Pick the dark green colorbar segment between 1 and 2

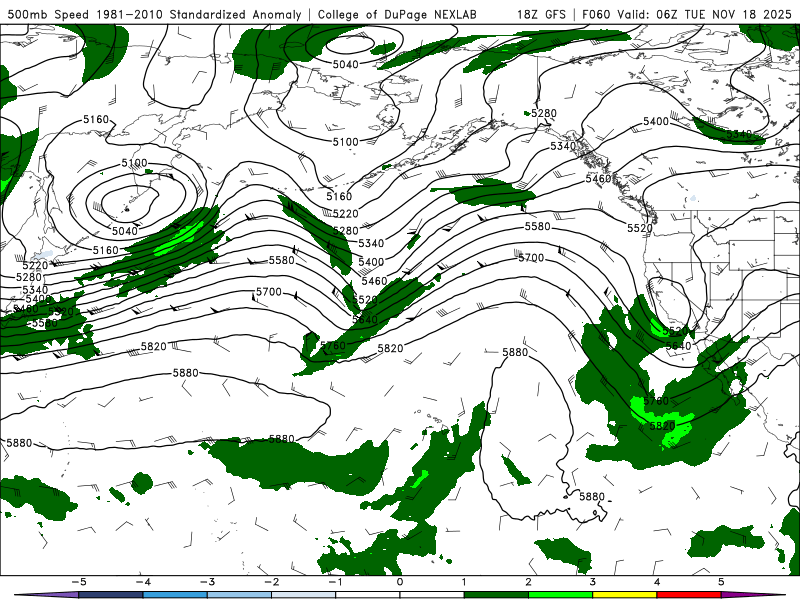coord(496,595)
